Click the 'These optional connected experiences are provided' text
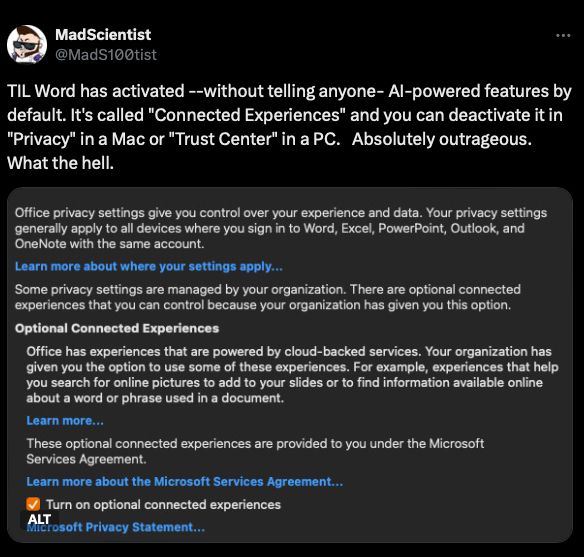Screen dimensions: 584x557 point(255,451)
